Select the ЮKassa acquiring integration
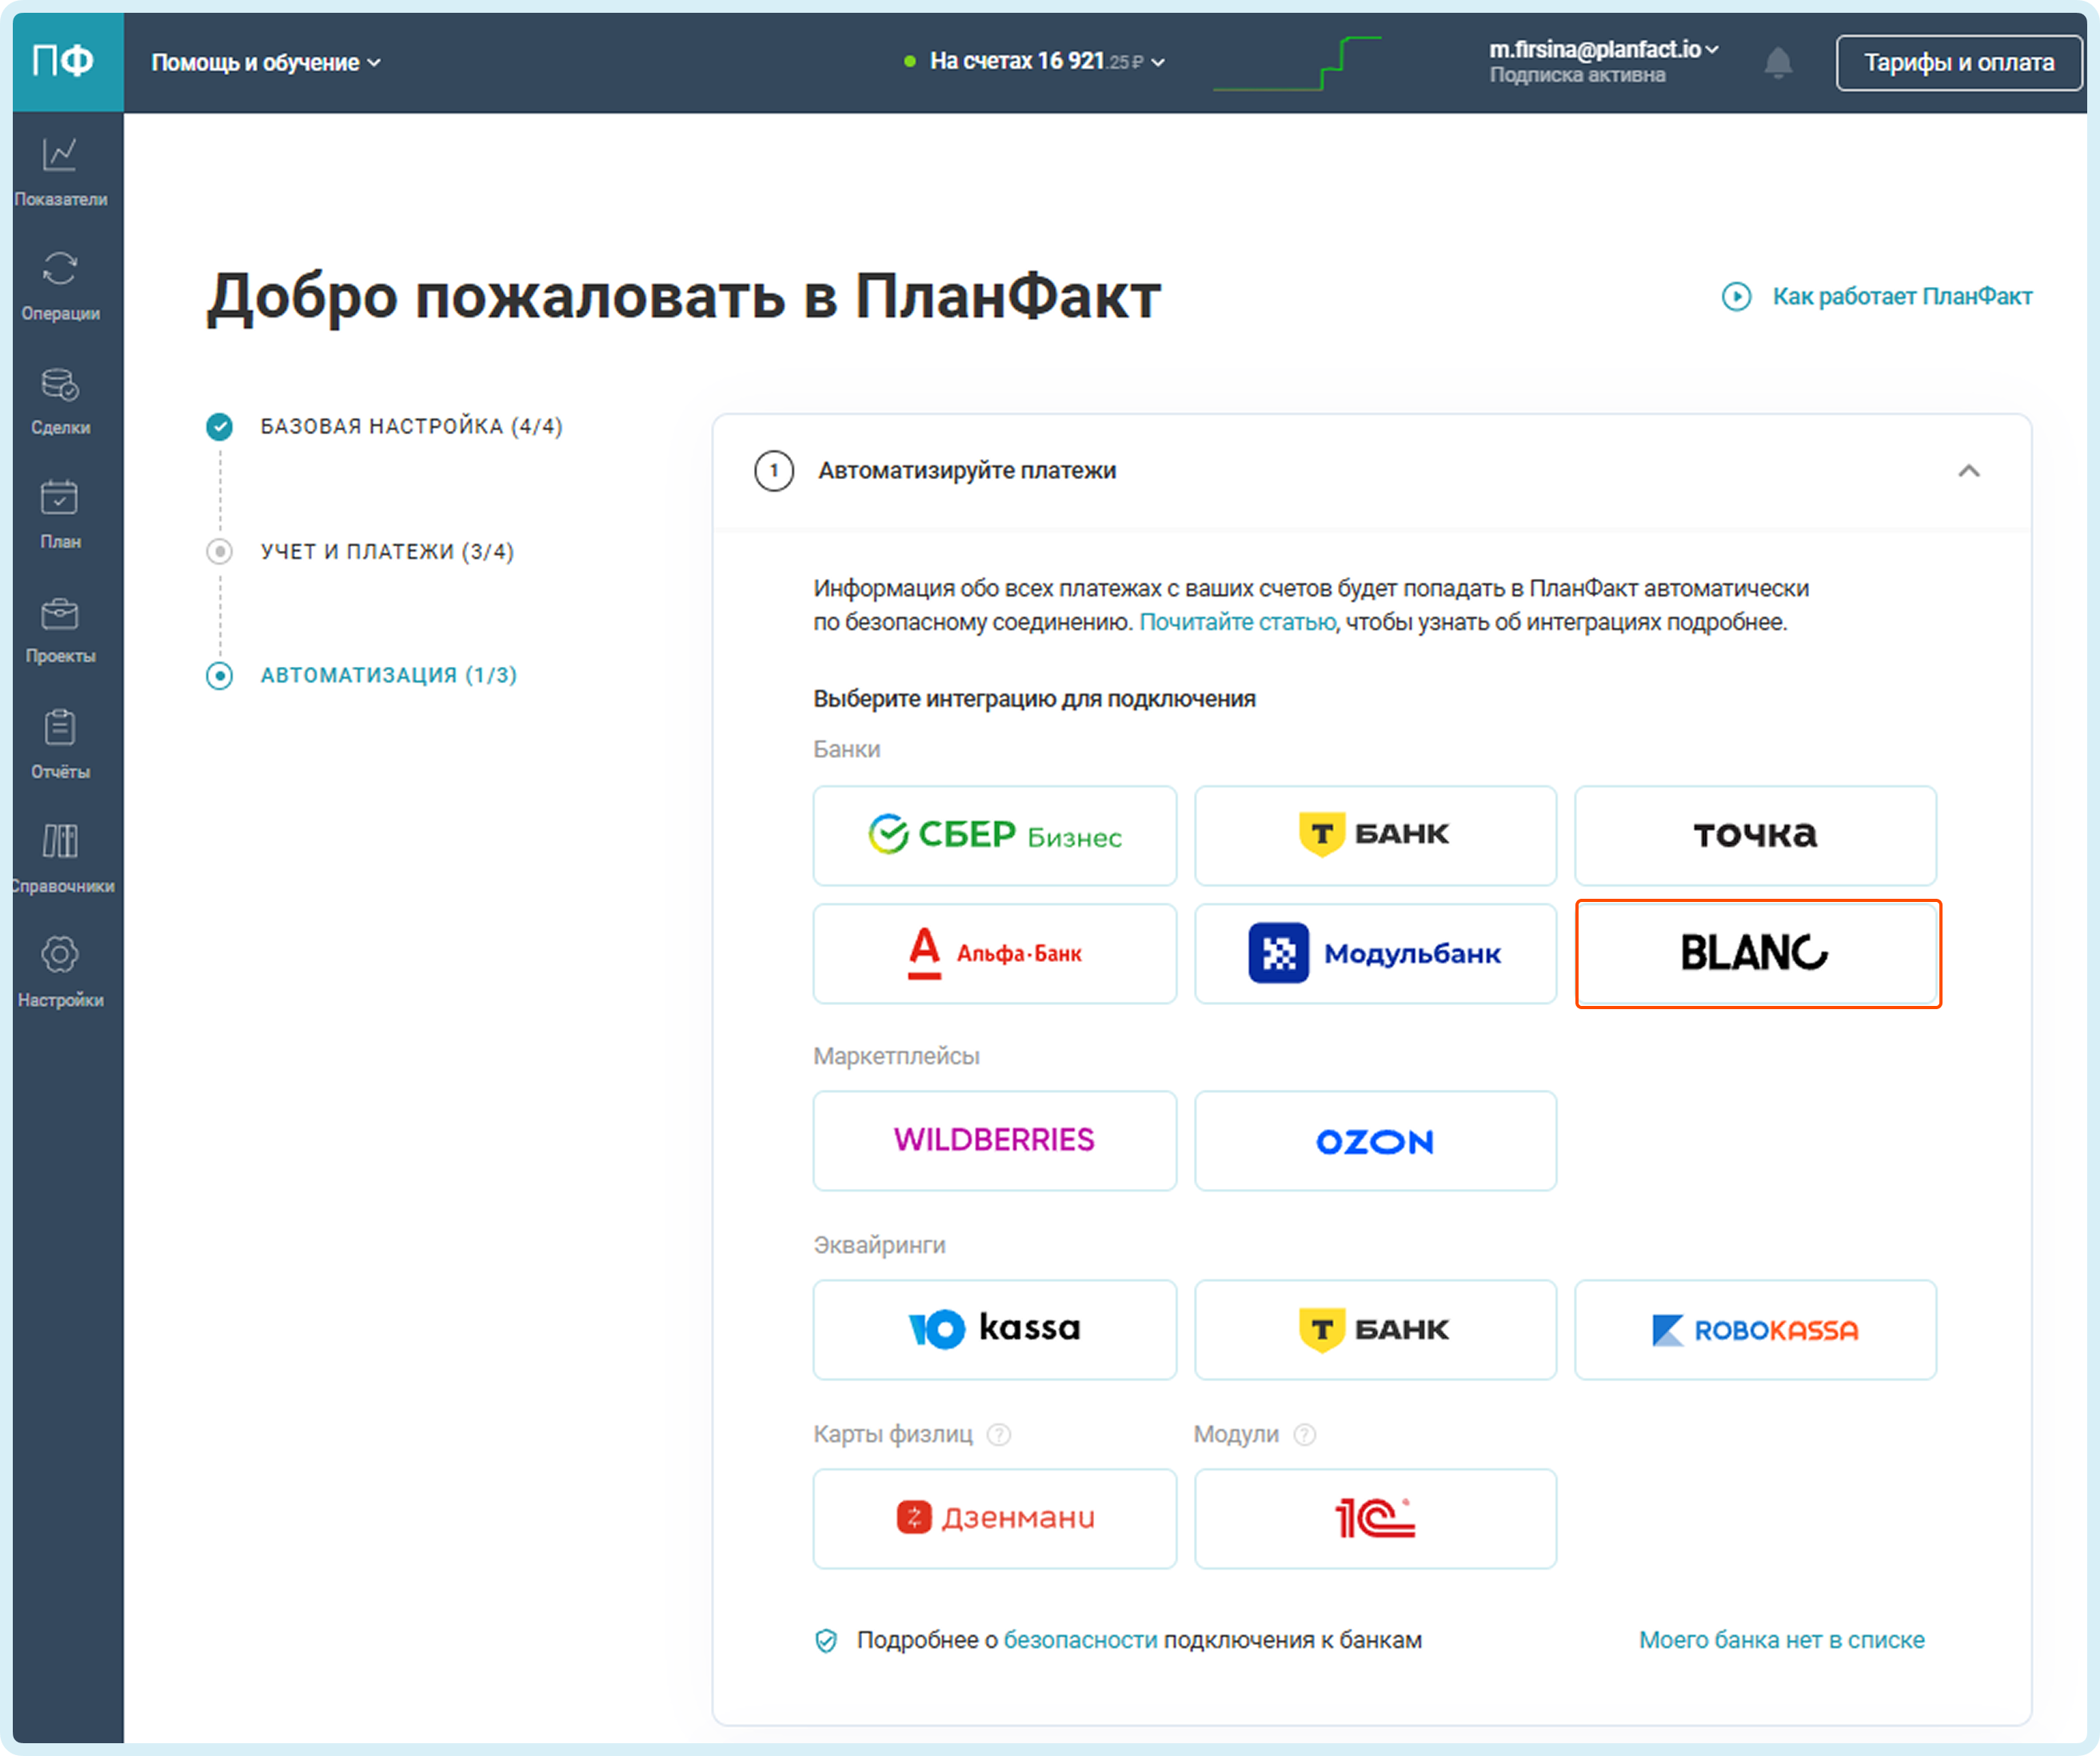 point(995,1329)
